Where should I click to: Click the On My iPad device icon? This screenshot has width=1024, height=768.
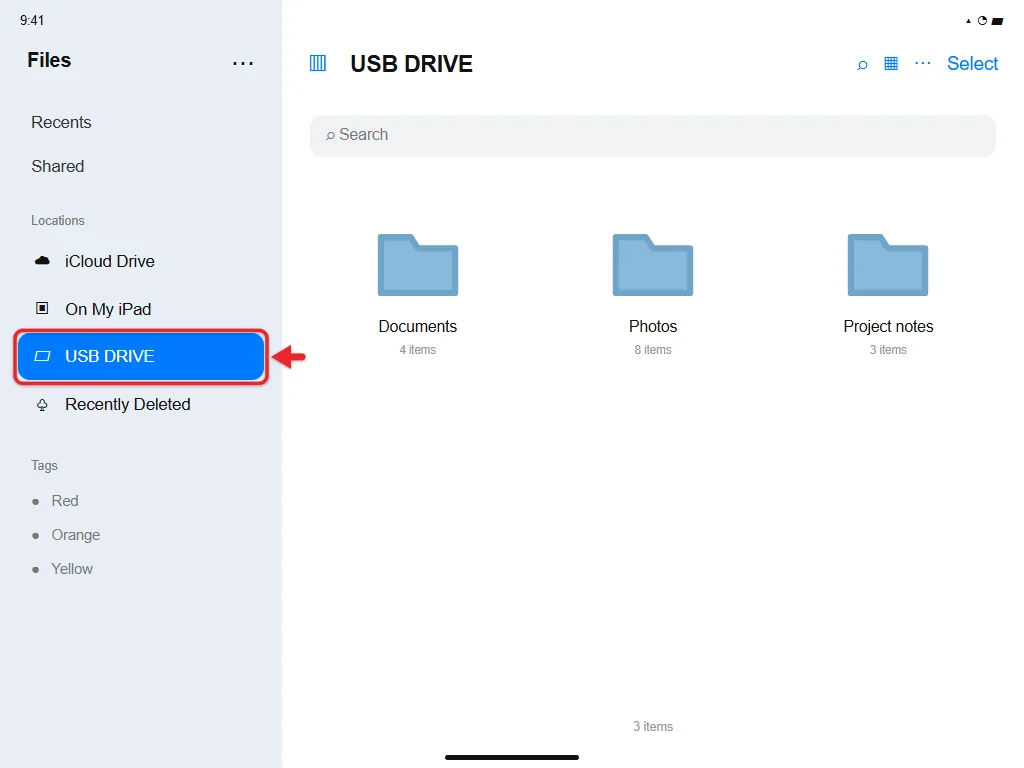(x=42, y=308)
